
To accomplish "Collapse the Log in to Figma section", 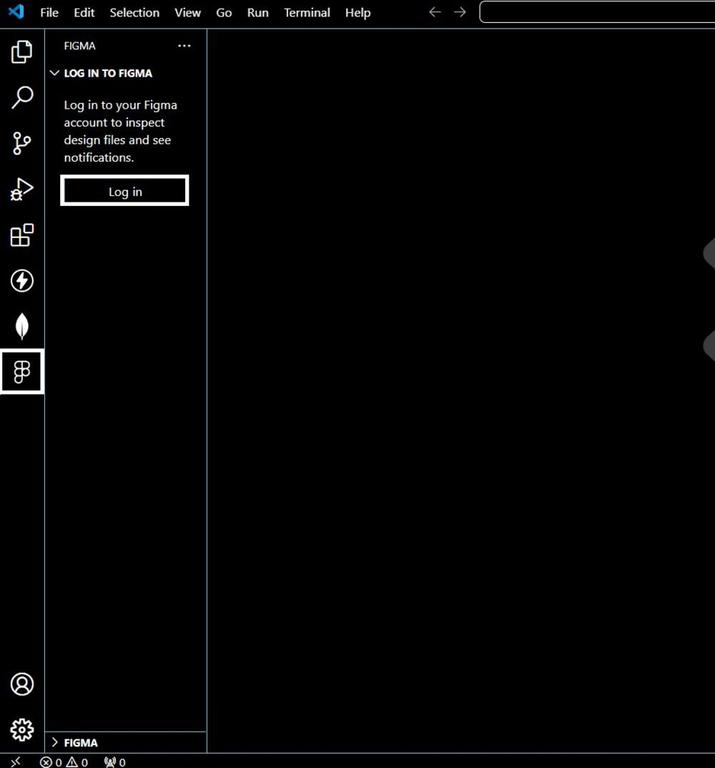I will [54, 73].
